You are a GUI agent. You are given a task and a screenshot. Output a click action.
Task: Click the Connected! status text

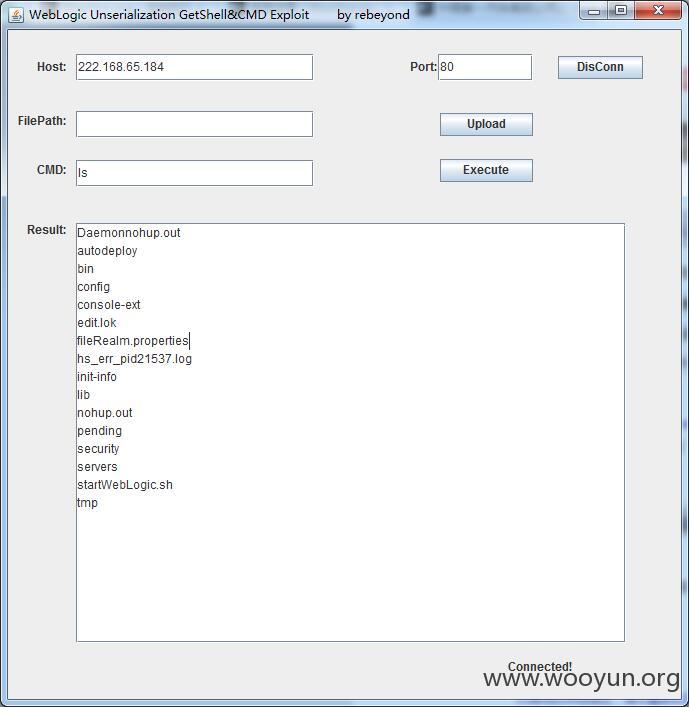[x=540, y=667]
